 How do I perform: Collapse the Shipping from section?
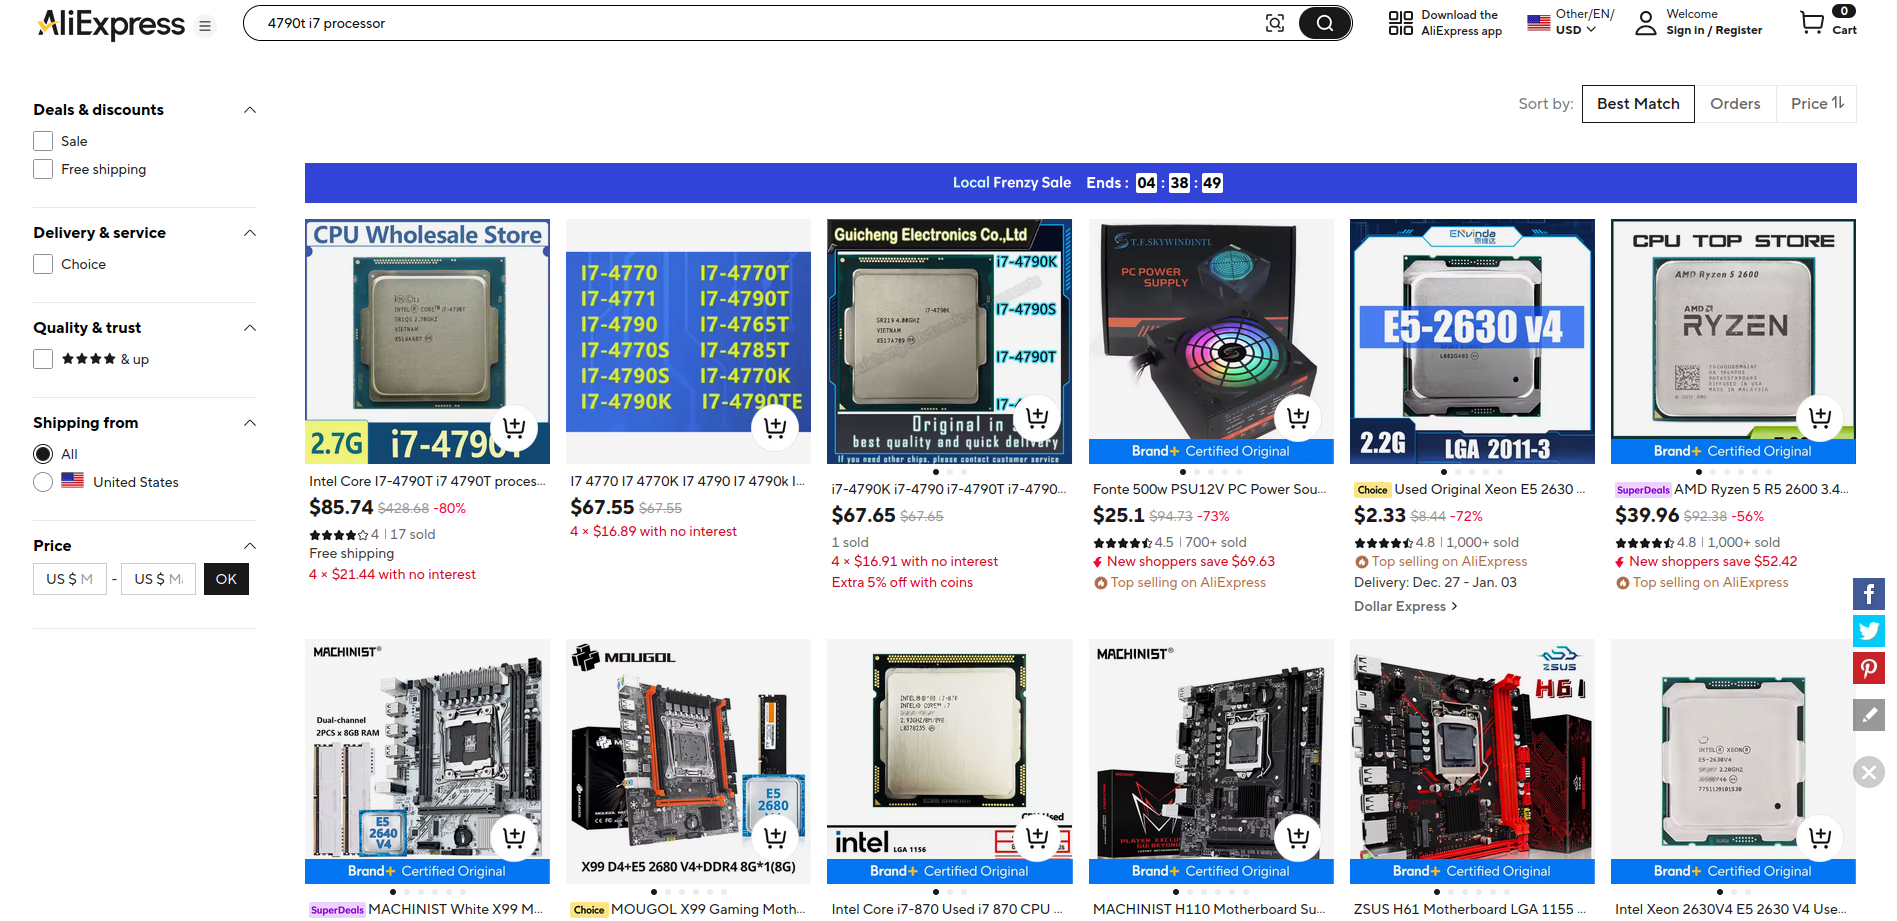click(250, 423)
